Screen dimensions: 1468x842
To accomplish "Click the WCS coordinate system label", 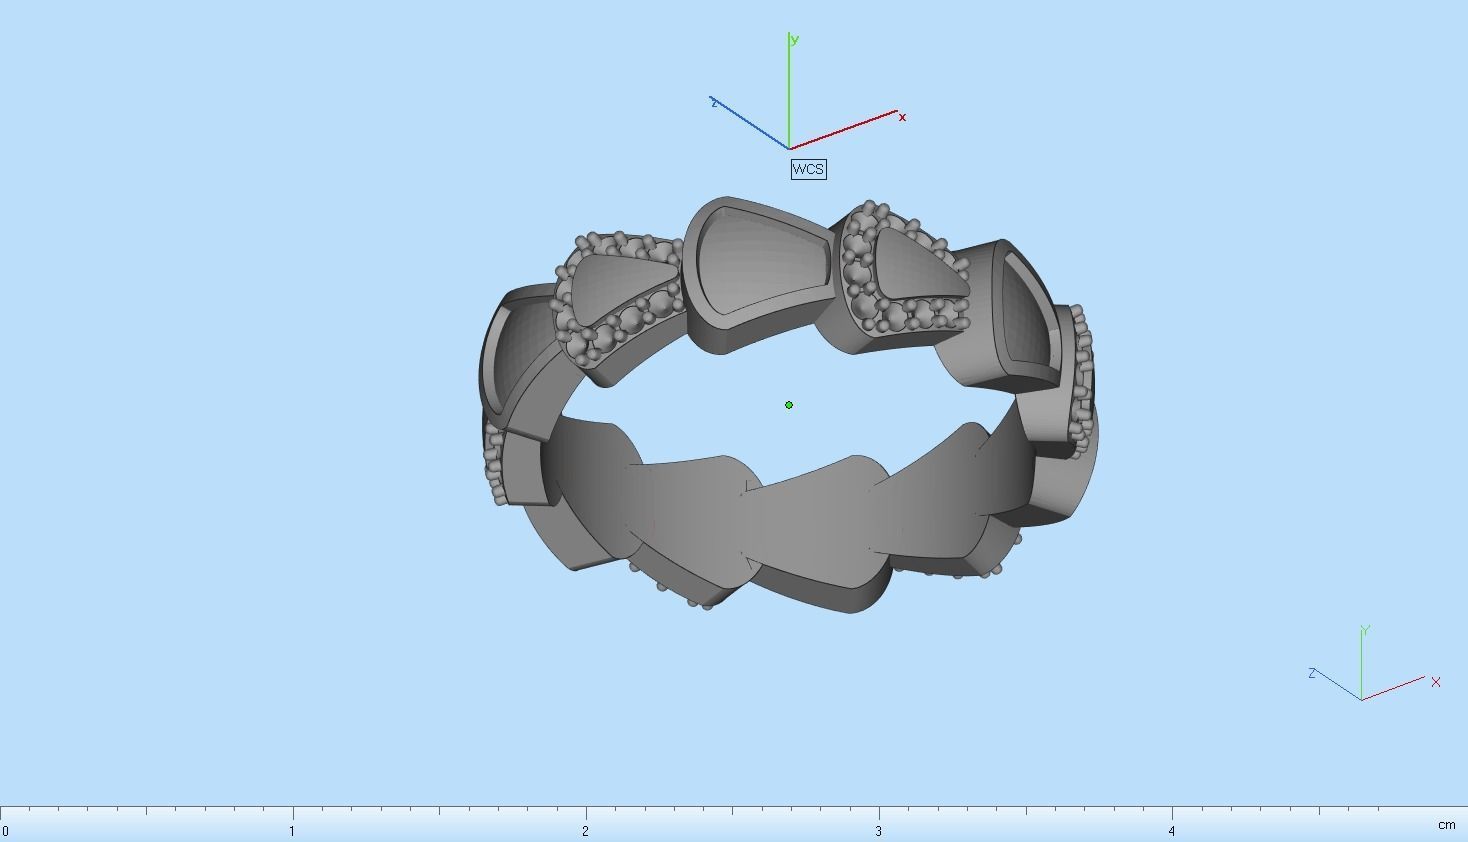I will 808,169.
